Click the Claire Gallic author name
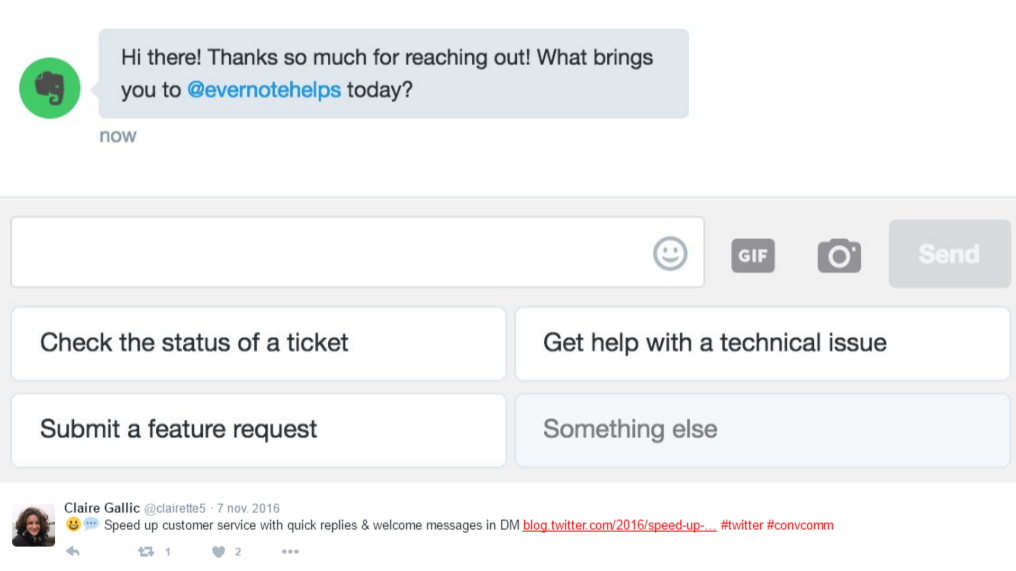The height and width of the screenshot is (571, 1016). pyautogui.click(x=102, y=508)
